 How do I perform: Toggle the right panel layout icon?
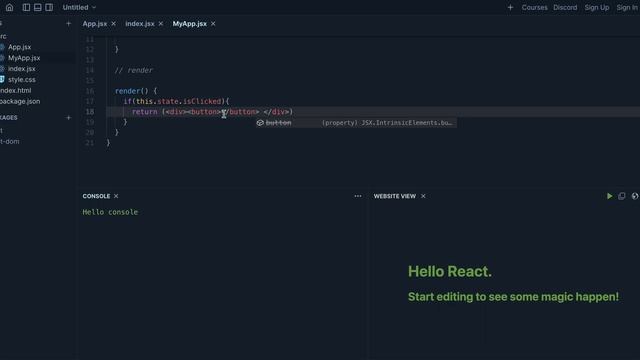coord(49,7)
